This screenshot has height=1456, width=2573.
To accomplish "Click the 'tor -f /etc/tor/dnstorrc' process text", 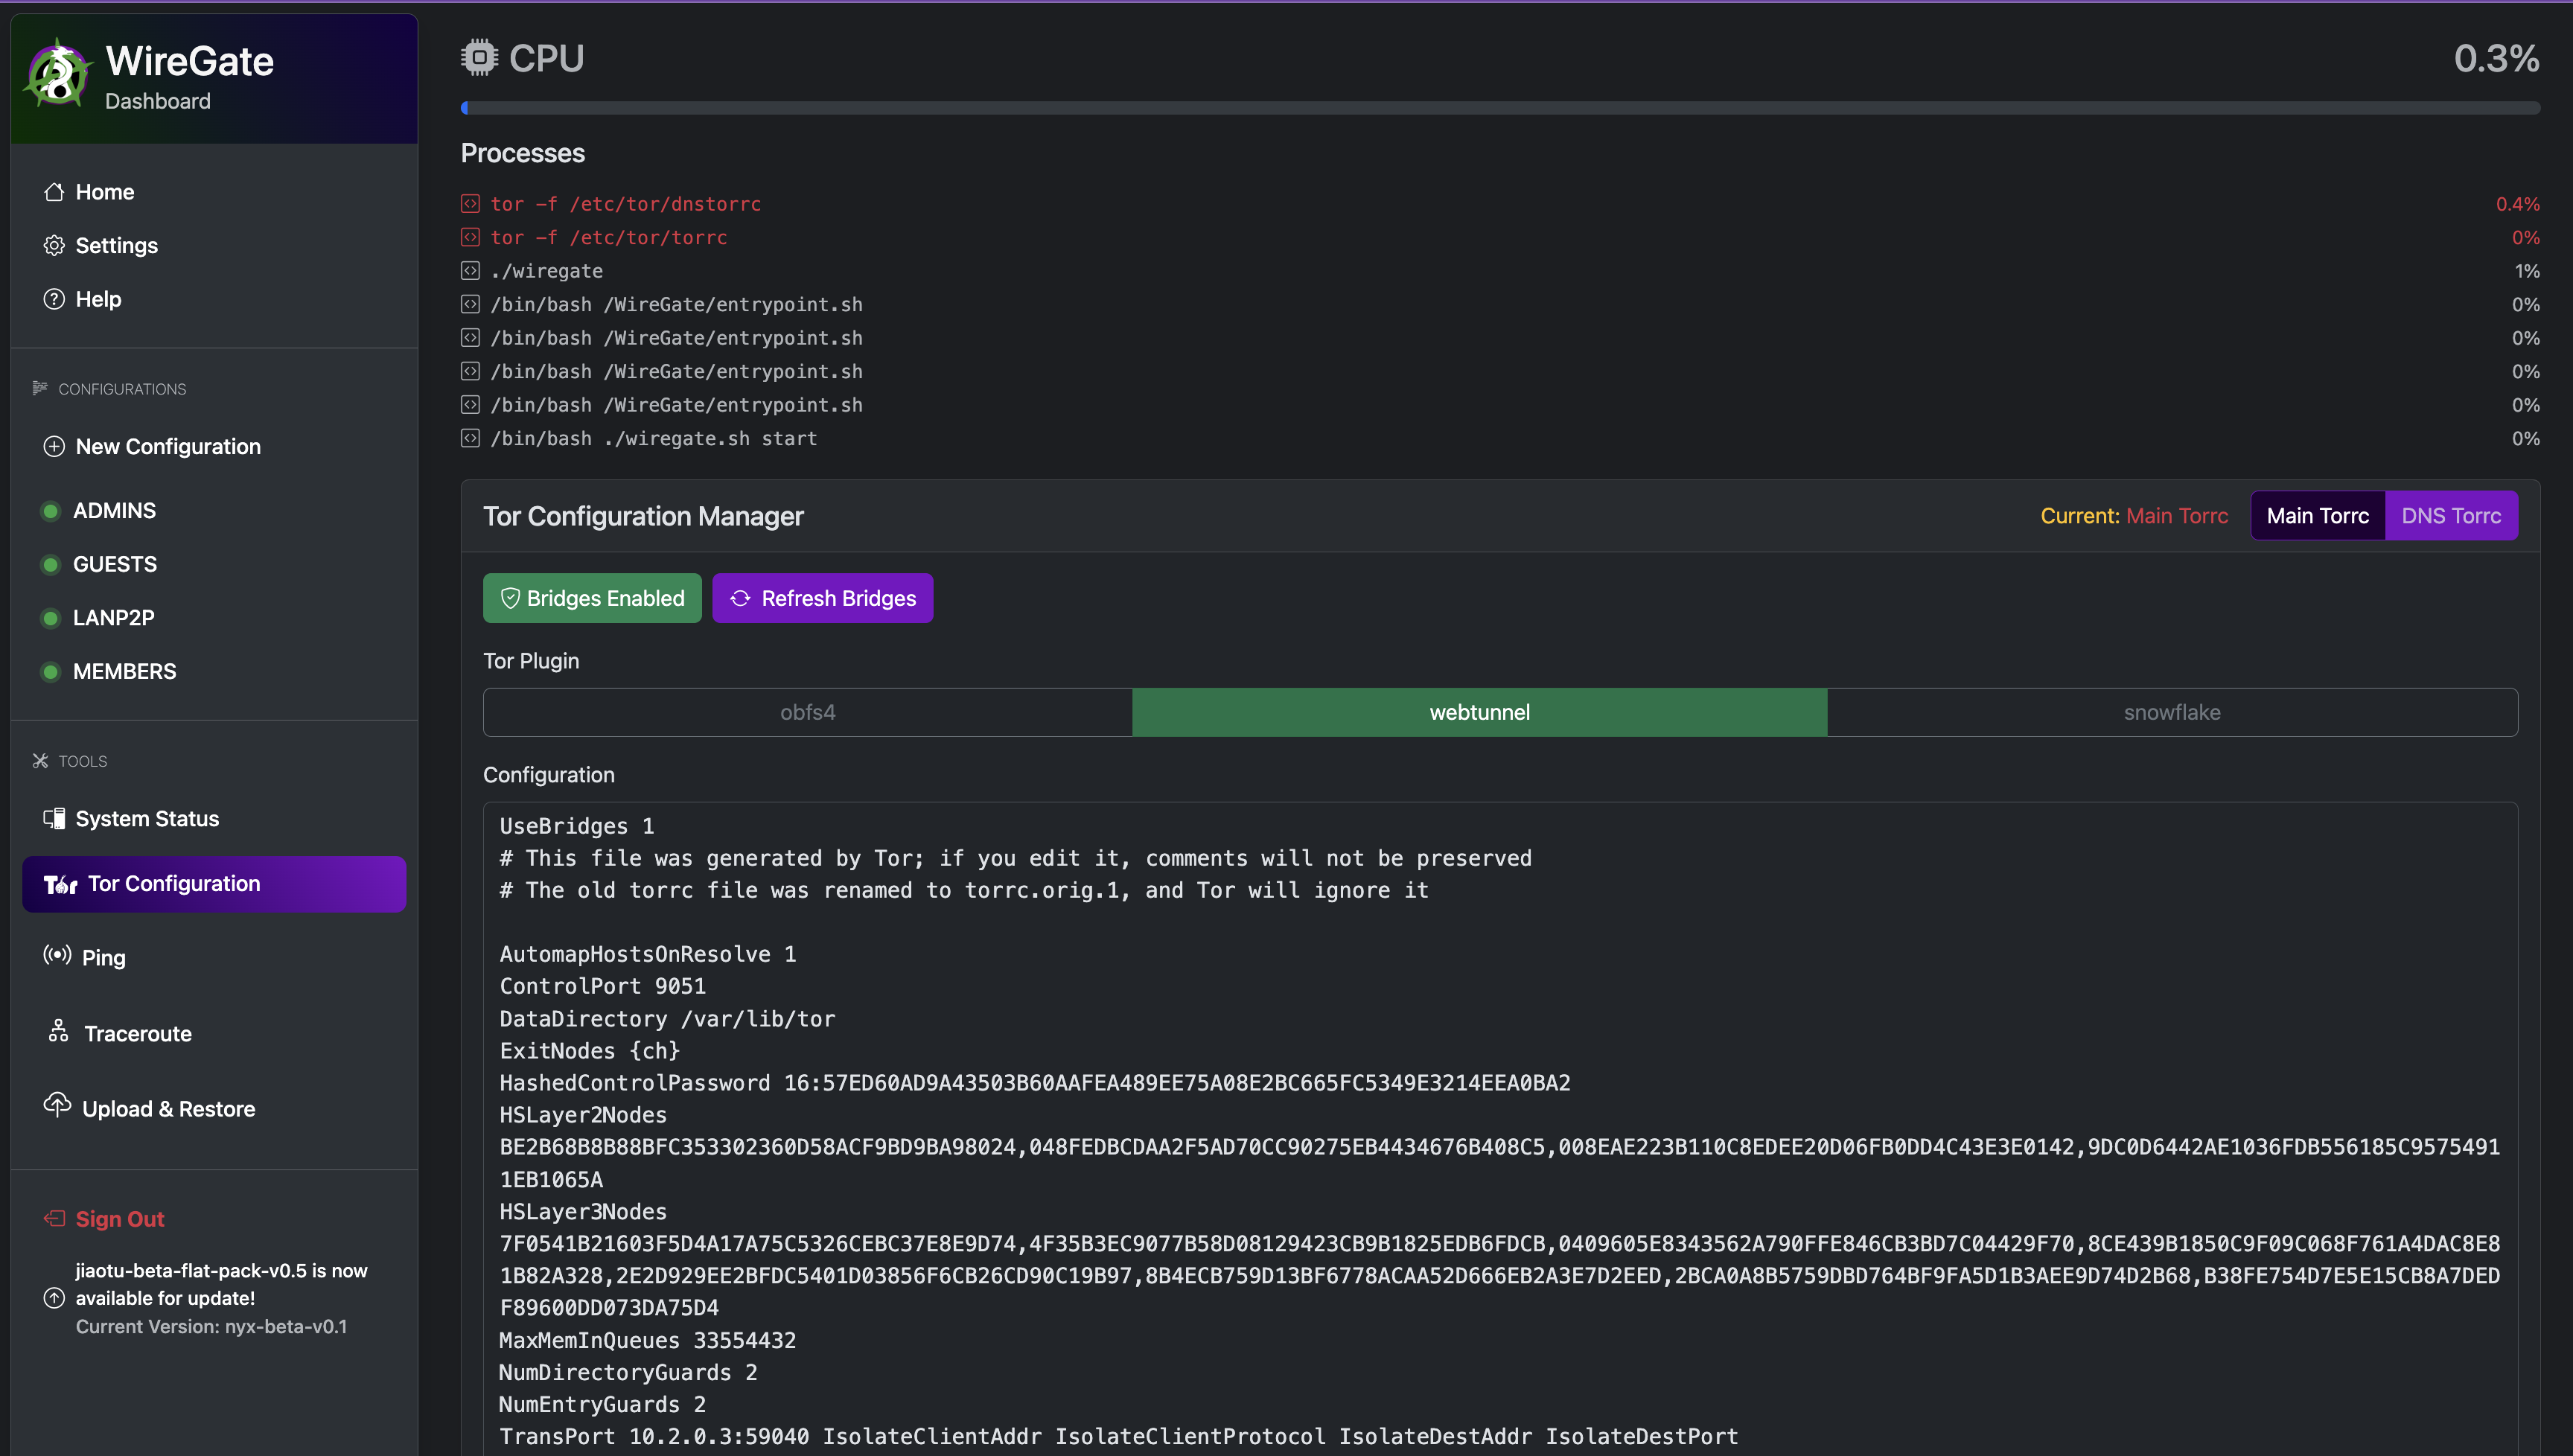I will [x=625, y=204].
